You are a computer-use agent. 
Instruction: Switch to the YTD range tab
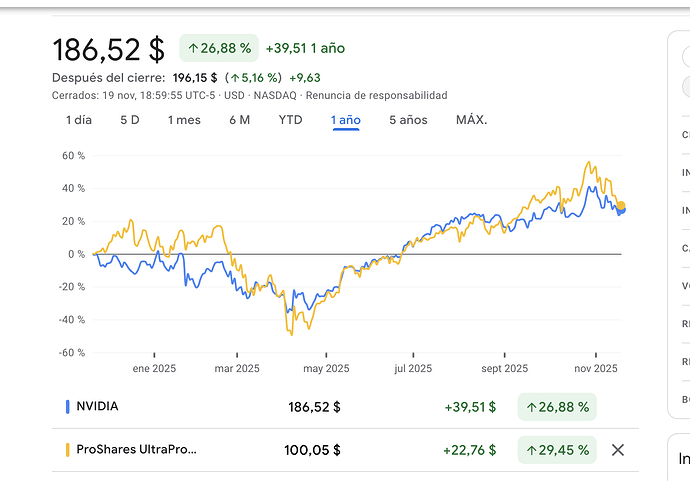(x=290, y=120)
